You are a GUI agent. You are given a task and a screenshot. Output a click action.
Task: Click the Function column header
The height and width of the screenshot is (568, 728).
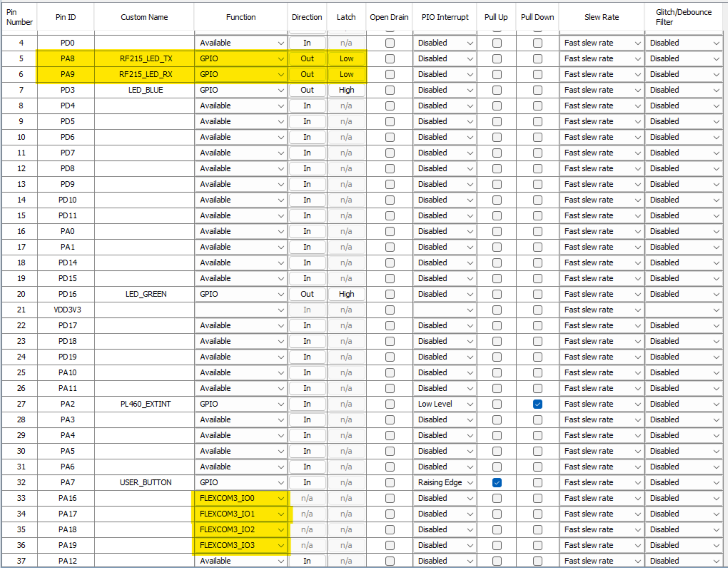pos(241,17)
